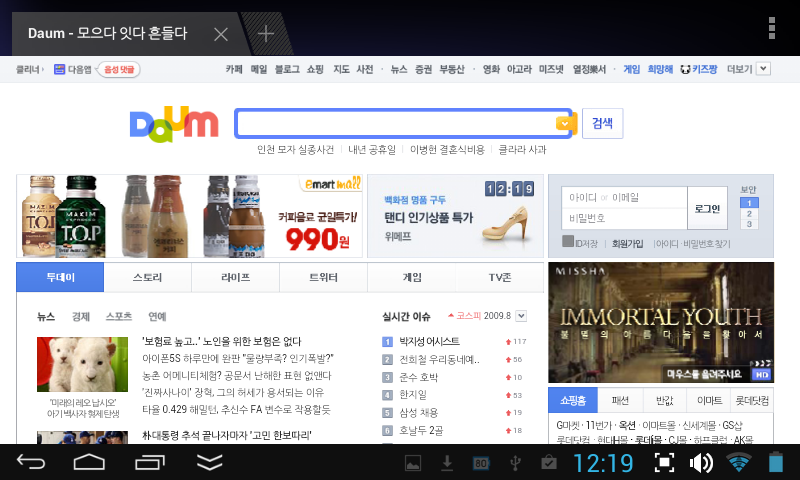800x480 pixels.
Task: Switch to the 스토리 tab
Action: coord(148,277)
